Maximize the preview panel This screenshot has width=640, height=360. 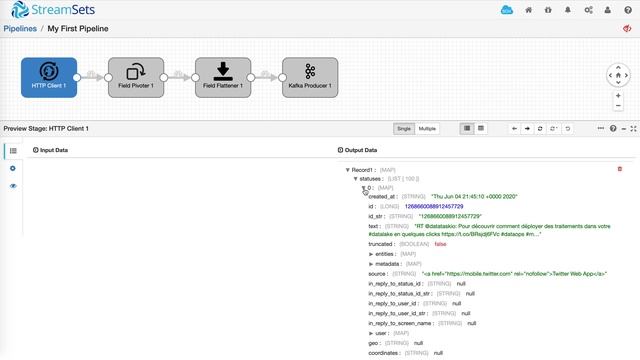(633, 129)
